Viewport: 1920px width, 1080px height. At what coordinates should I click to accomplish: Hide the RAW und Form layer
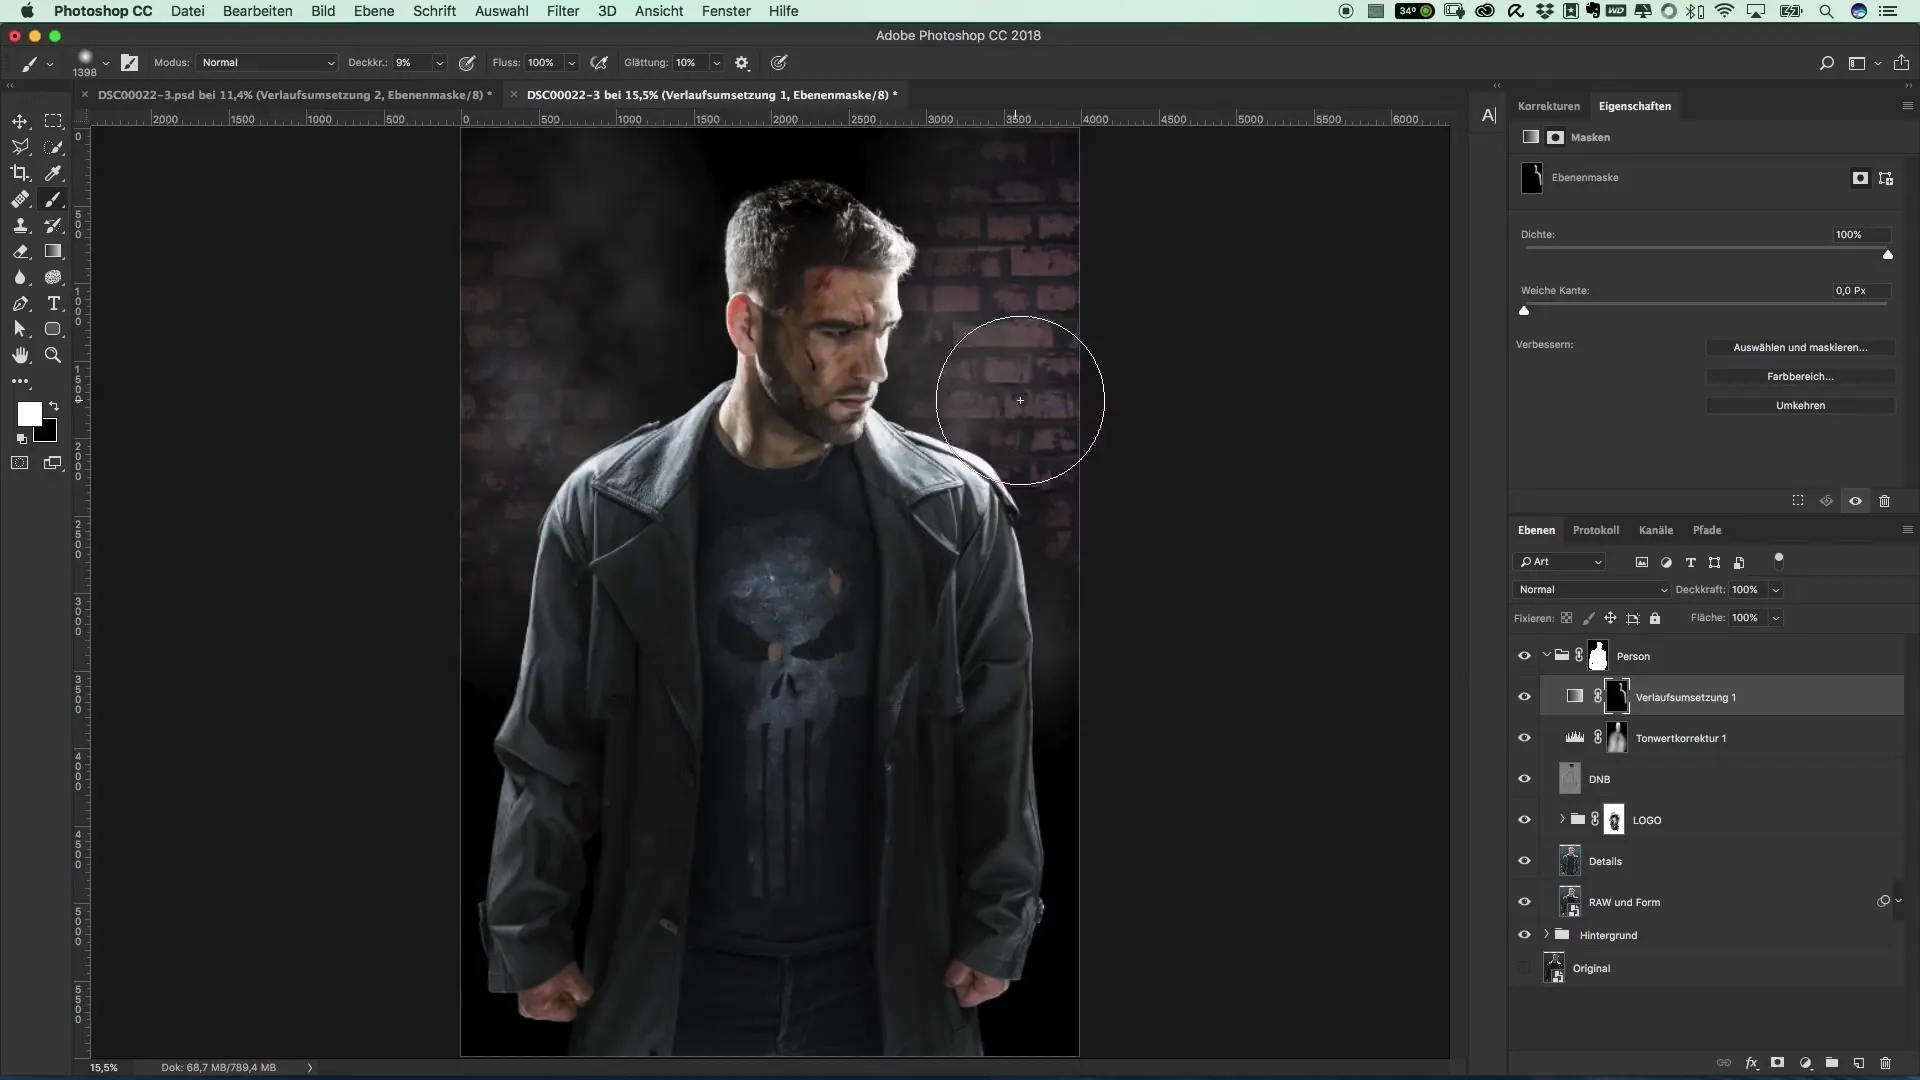pyautogui.click(x=1524, y=902)
